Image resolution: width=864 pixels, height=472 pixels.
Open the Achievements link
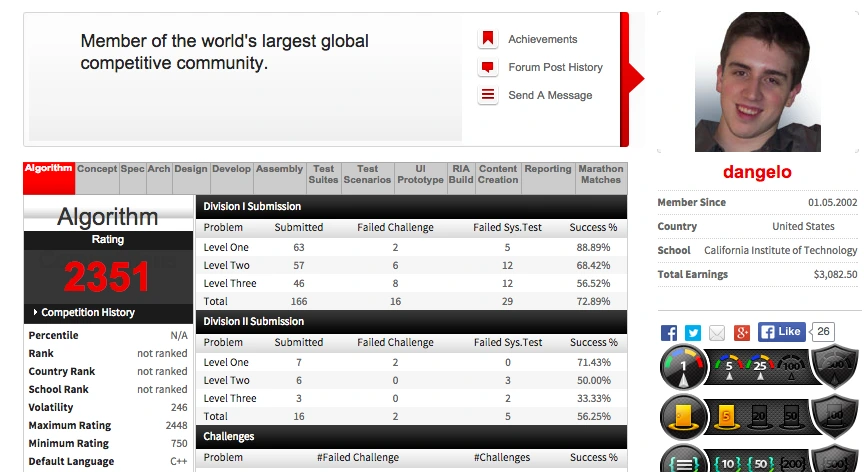point(543,40)
